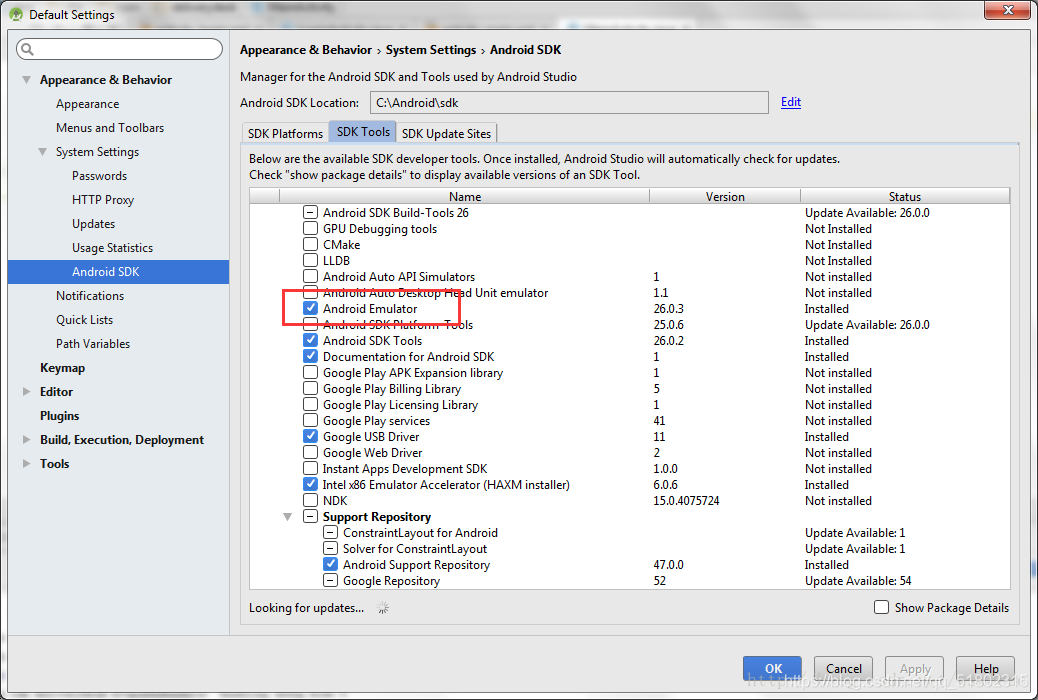Open Quick Lists settings
This screenshot has width=1038, height=700.
(84, 320)
